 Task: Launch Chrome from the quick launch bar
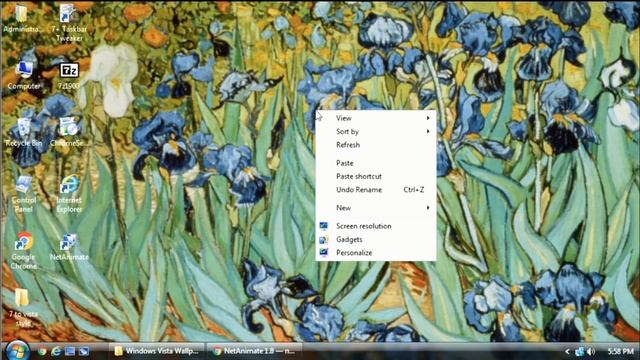click(x=42, y=351)
